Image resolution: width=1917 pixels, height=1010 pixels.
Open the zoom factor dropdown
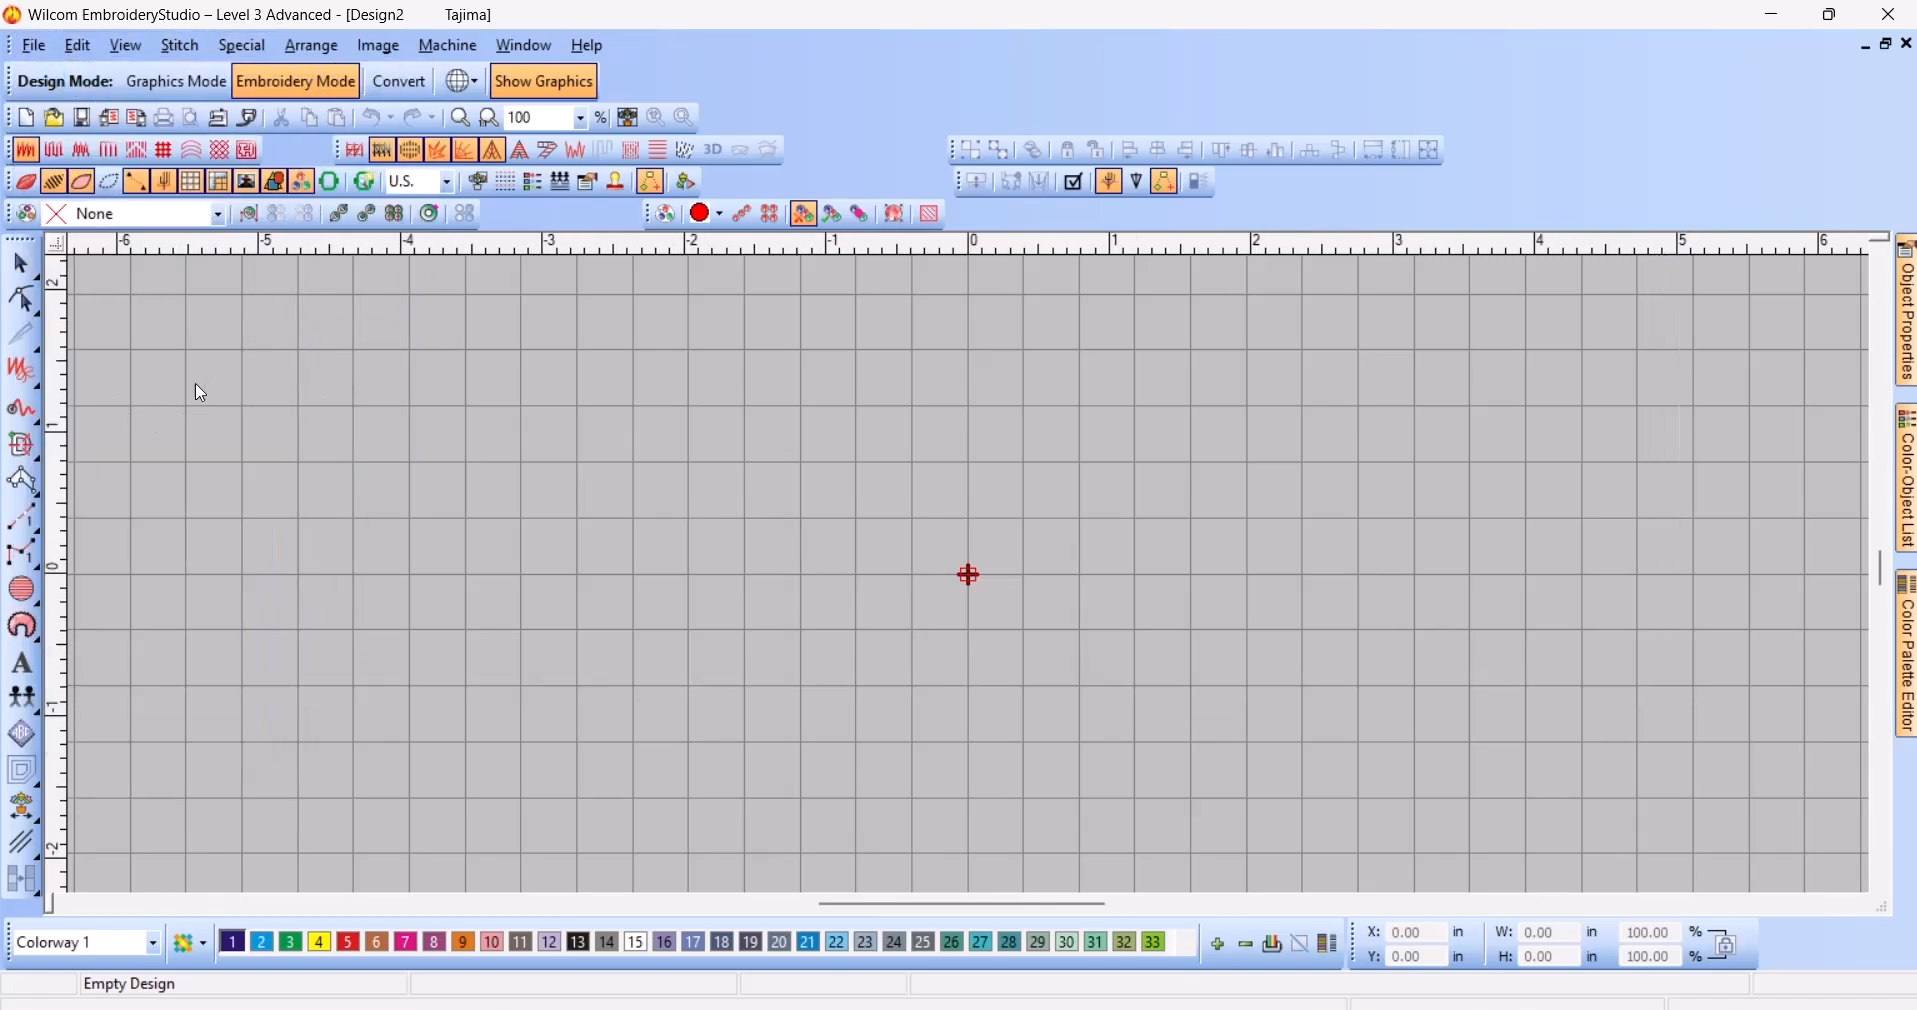[x=580, y=118]
